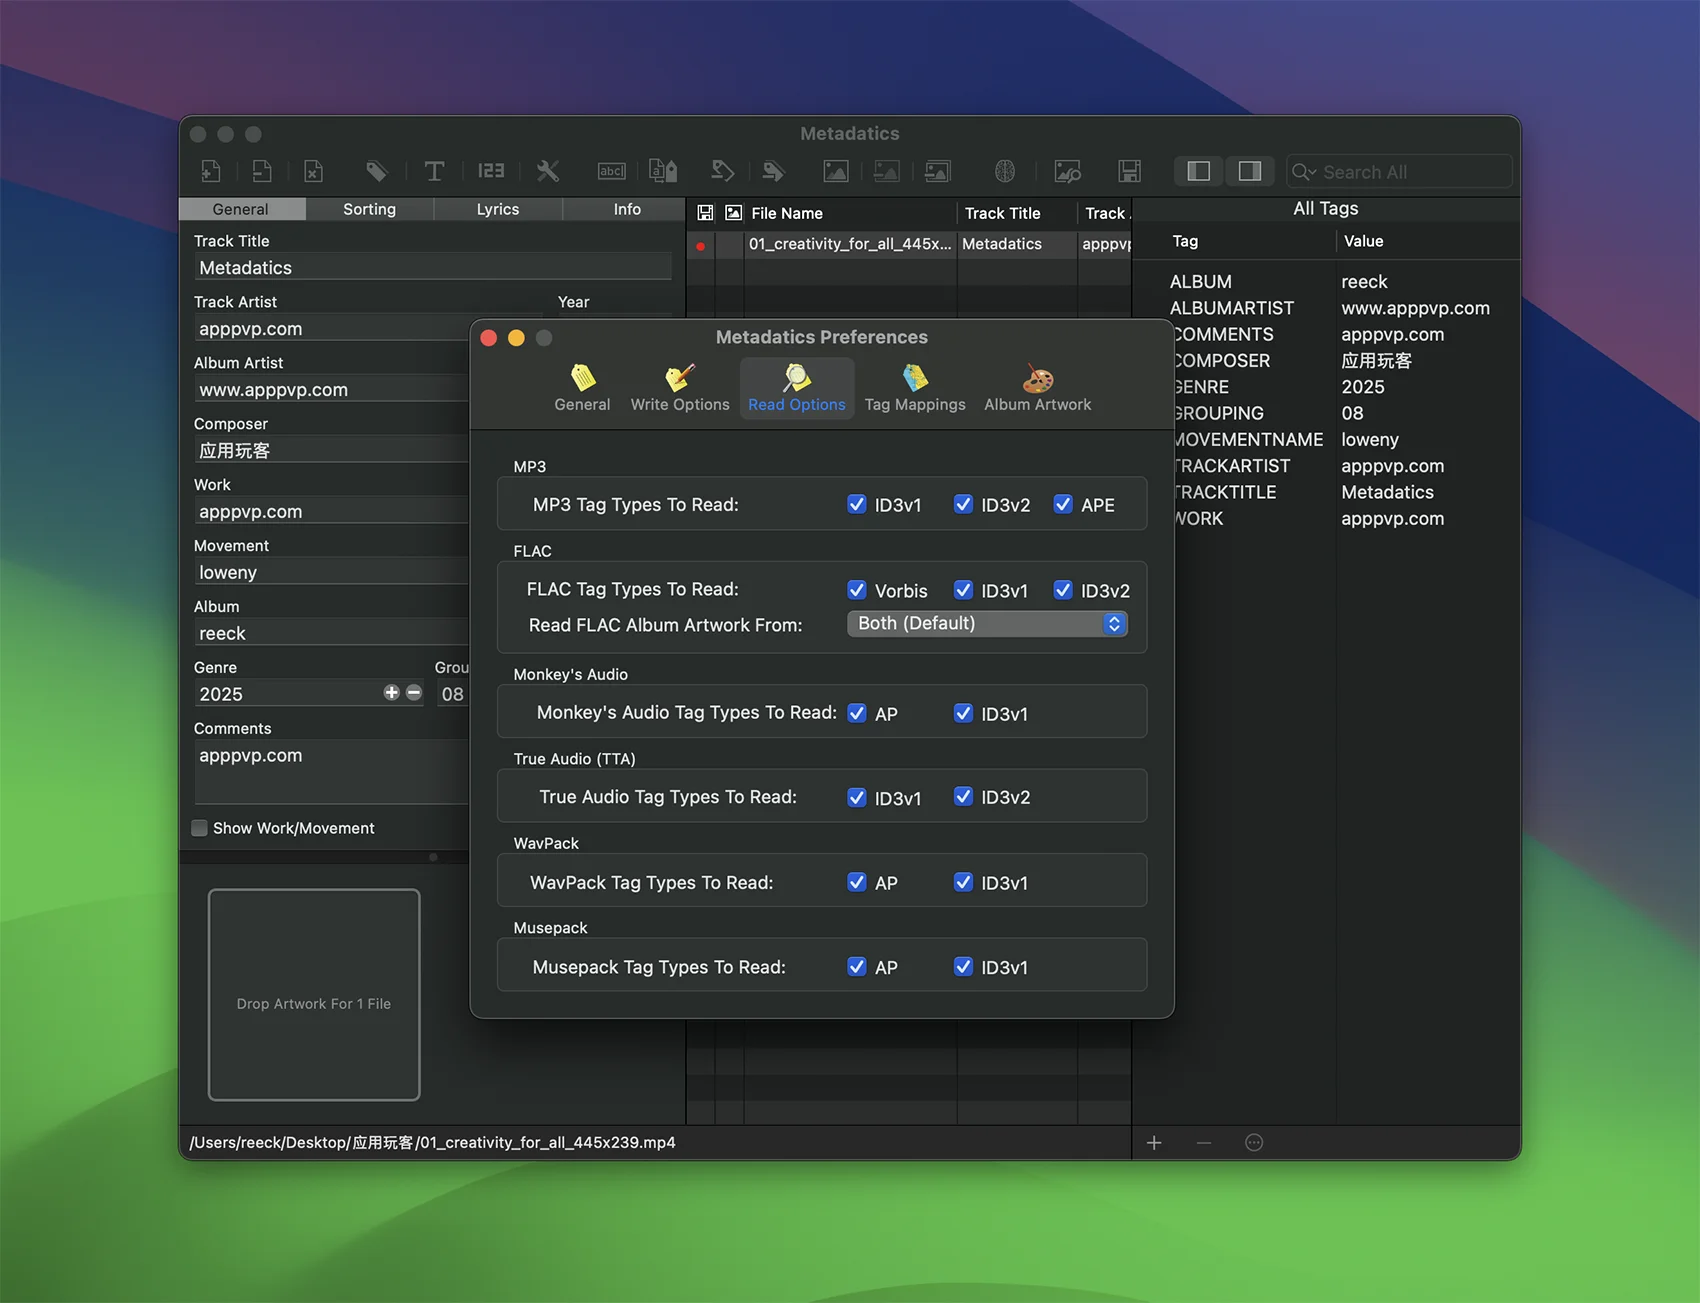The height and width of the screenshot is (1303, 1700).
Task: Uncheck FLAC Vorbis checkbox
Action: pos(857,590)
